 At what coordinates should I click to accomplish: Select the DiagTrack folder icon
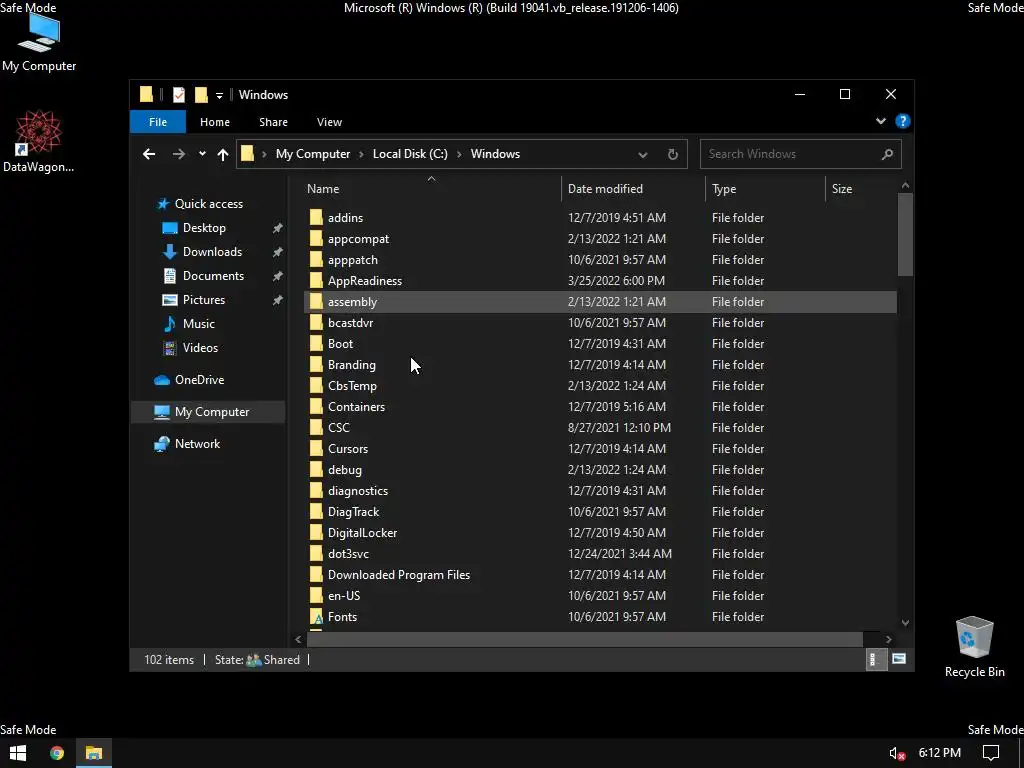coord(316,512)
